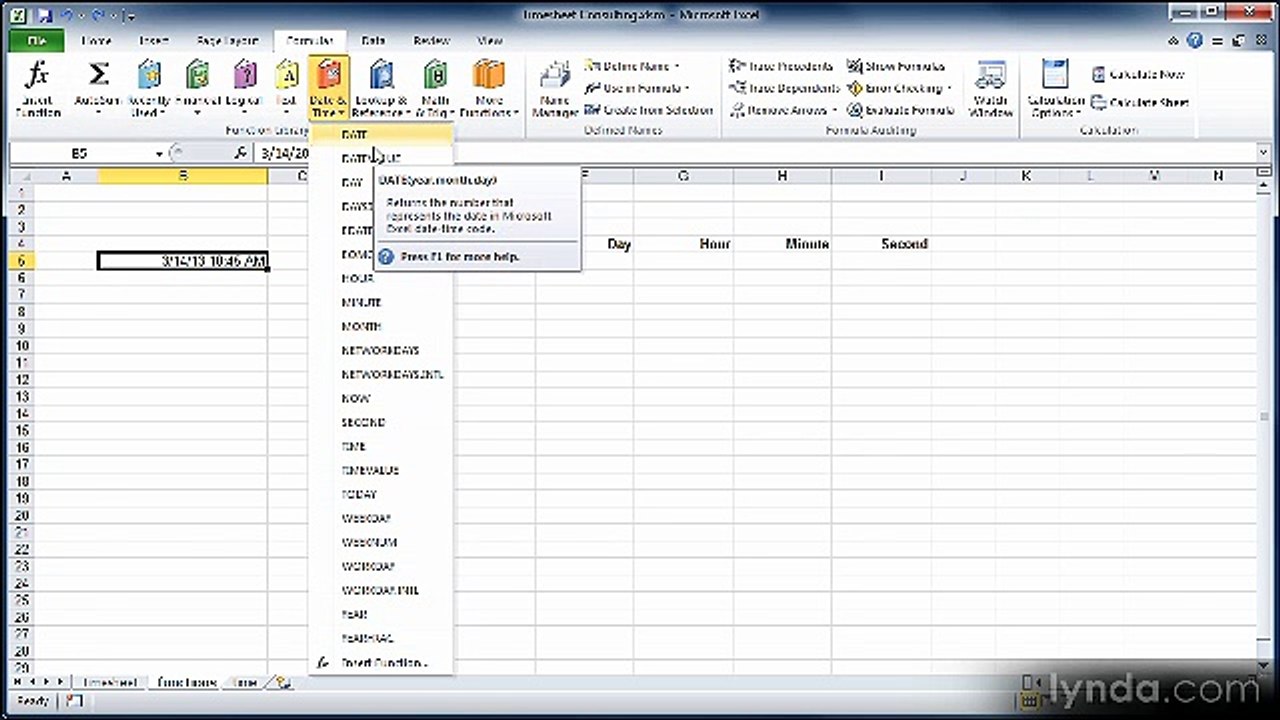
Task: Collapse the Date & Time functions menu button
Action: [x=328, y=88]
